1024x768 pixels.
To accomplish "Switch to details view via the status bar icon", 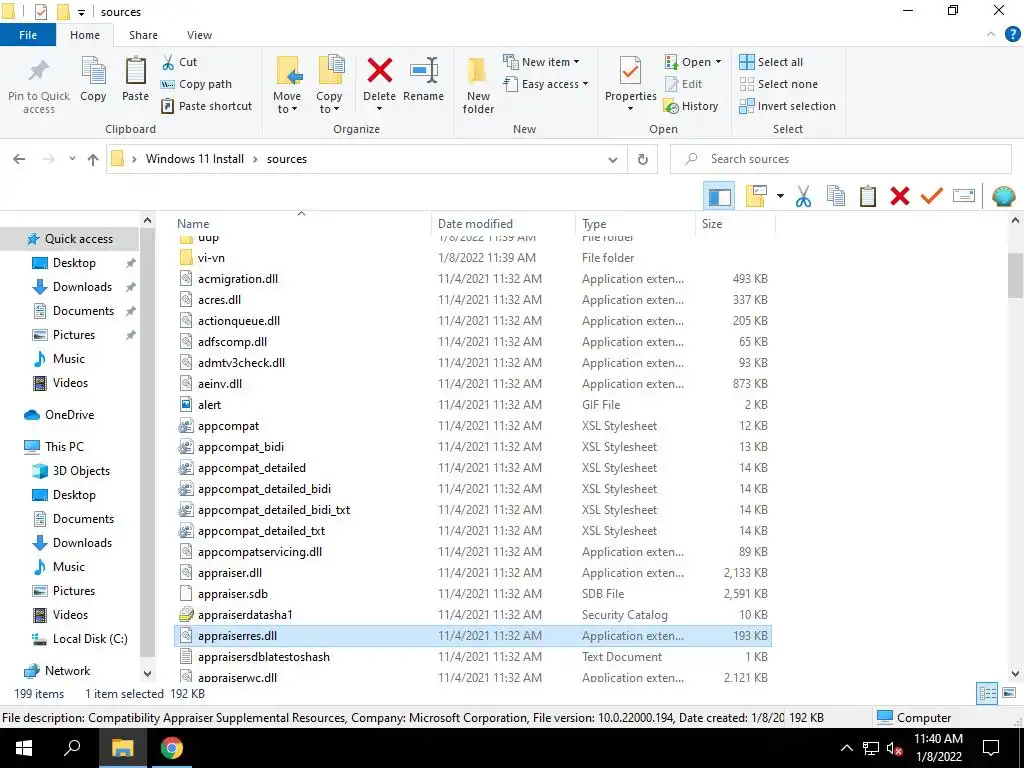I will [x=987, y=694].
